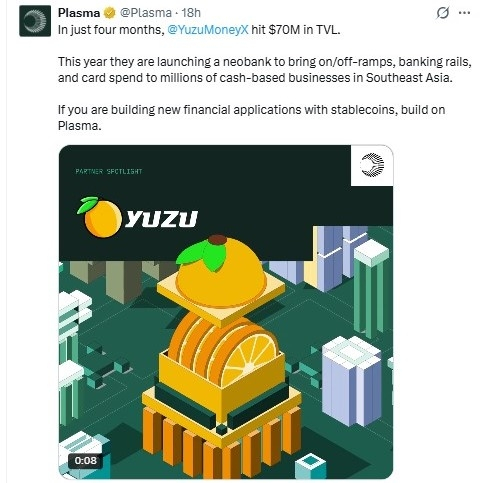Click the orange column base of building
480x483 pixels.
[x=222, y=441]
